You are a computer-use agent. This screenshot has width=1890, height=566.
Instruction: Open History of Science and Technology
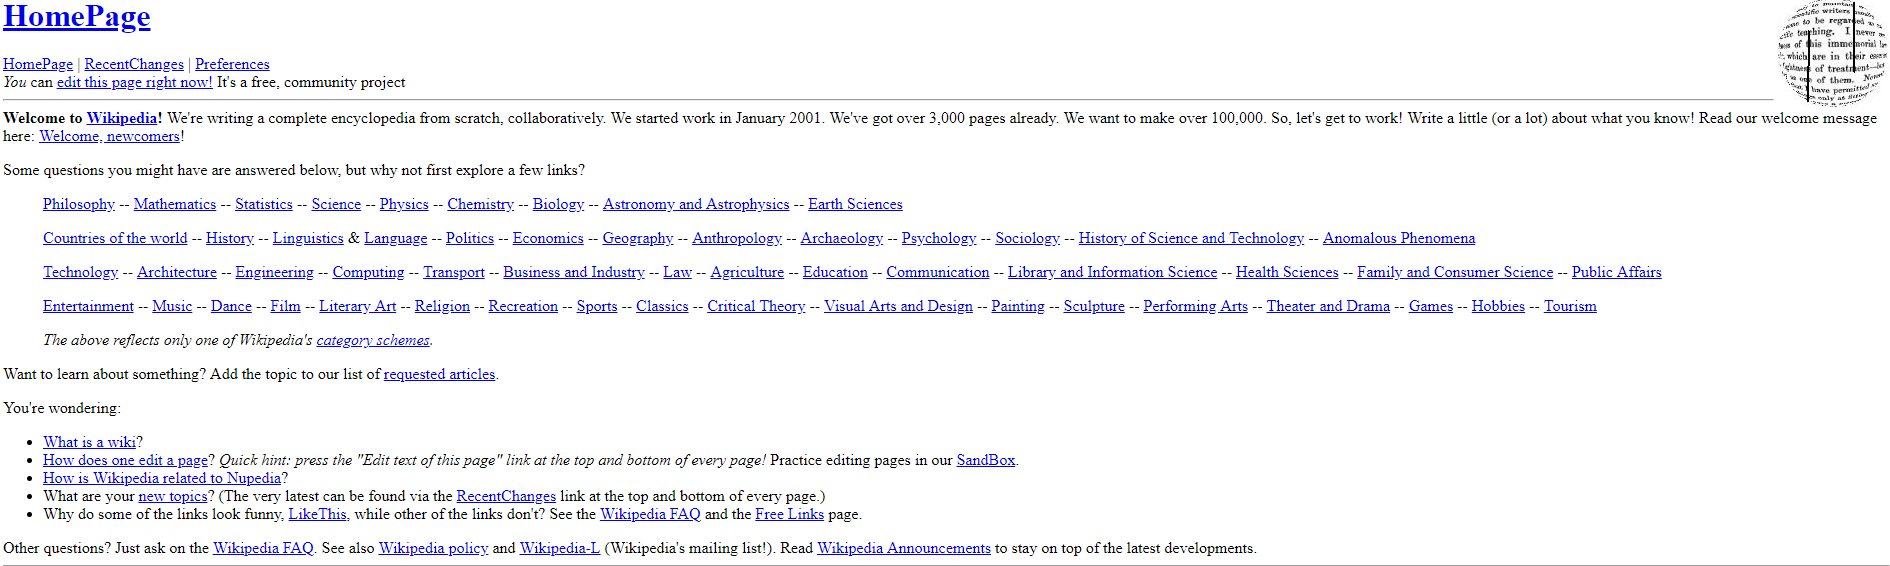[1191, 238]
